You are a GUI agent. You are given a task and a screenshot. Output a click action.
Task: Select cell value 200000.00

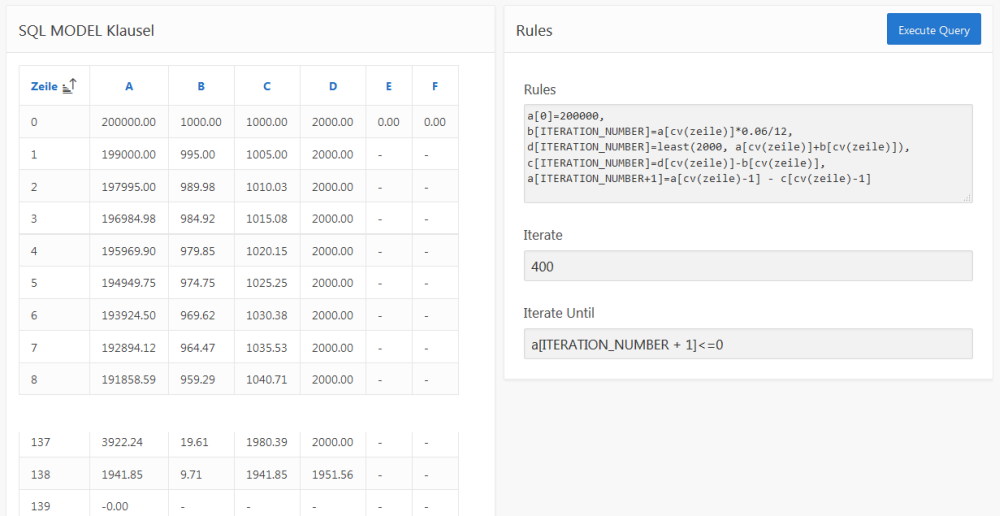tap(129, 122)
